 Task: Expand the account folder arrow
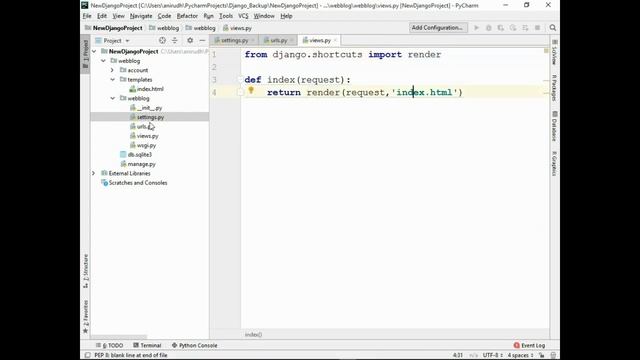(x=113, y=70)
